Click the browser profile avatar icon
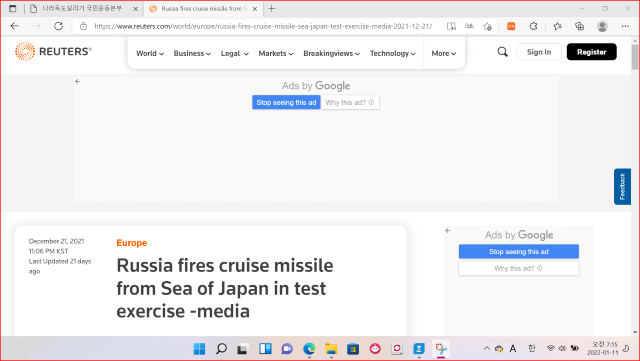 click(602, 26)
